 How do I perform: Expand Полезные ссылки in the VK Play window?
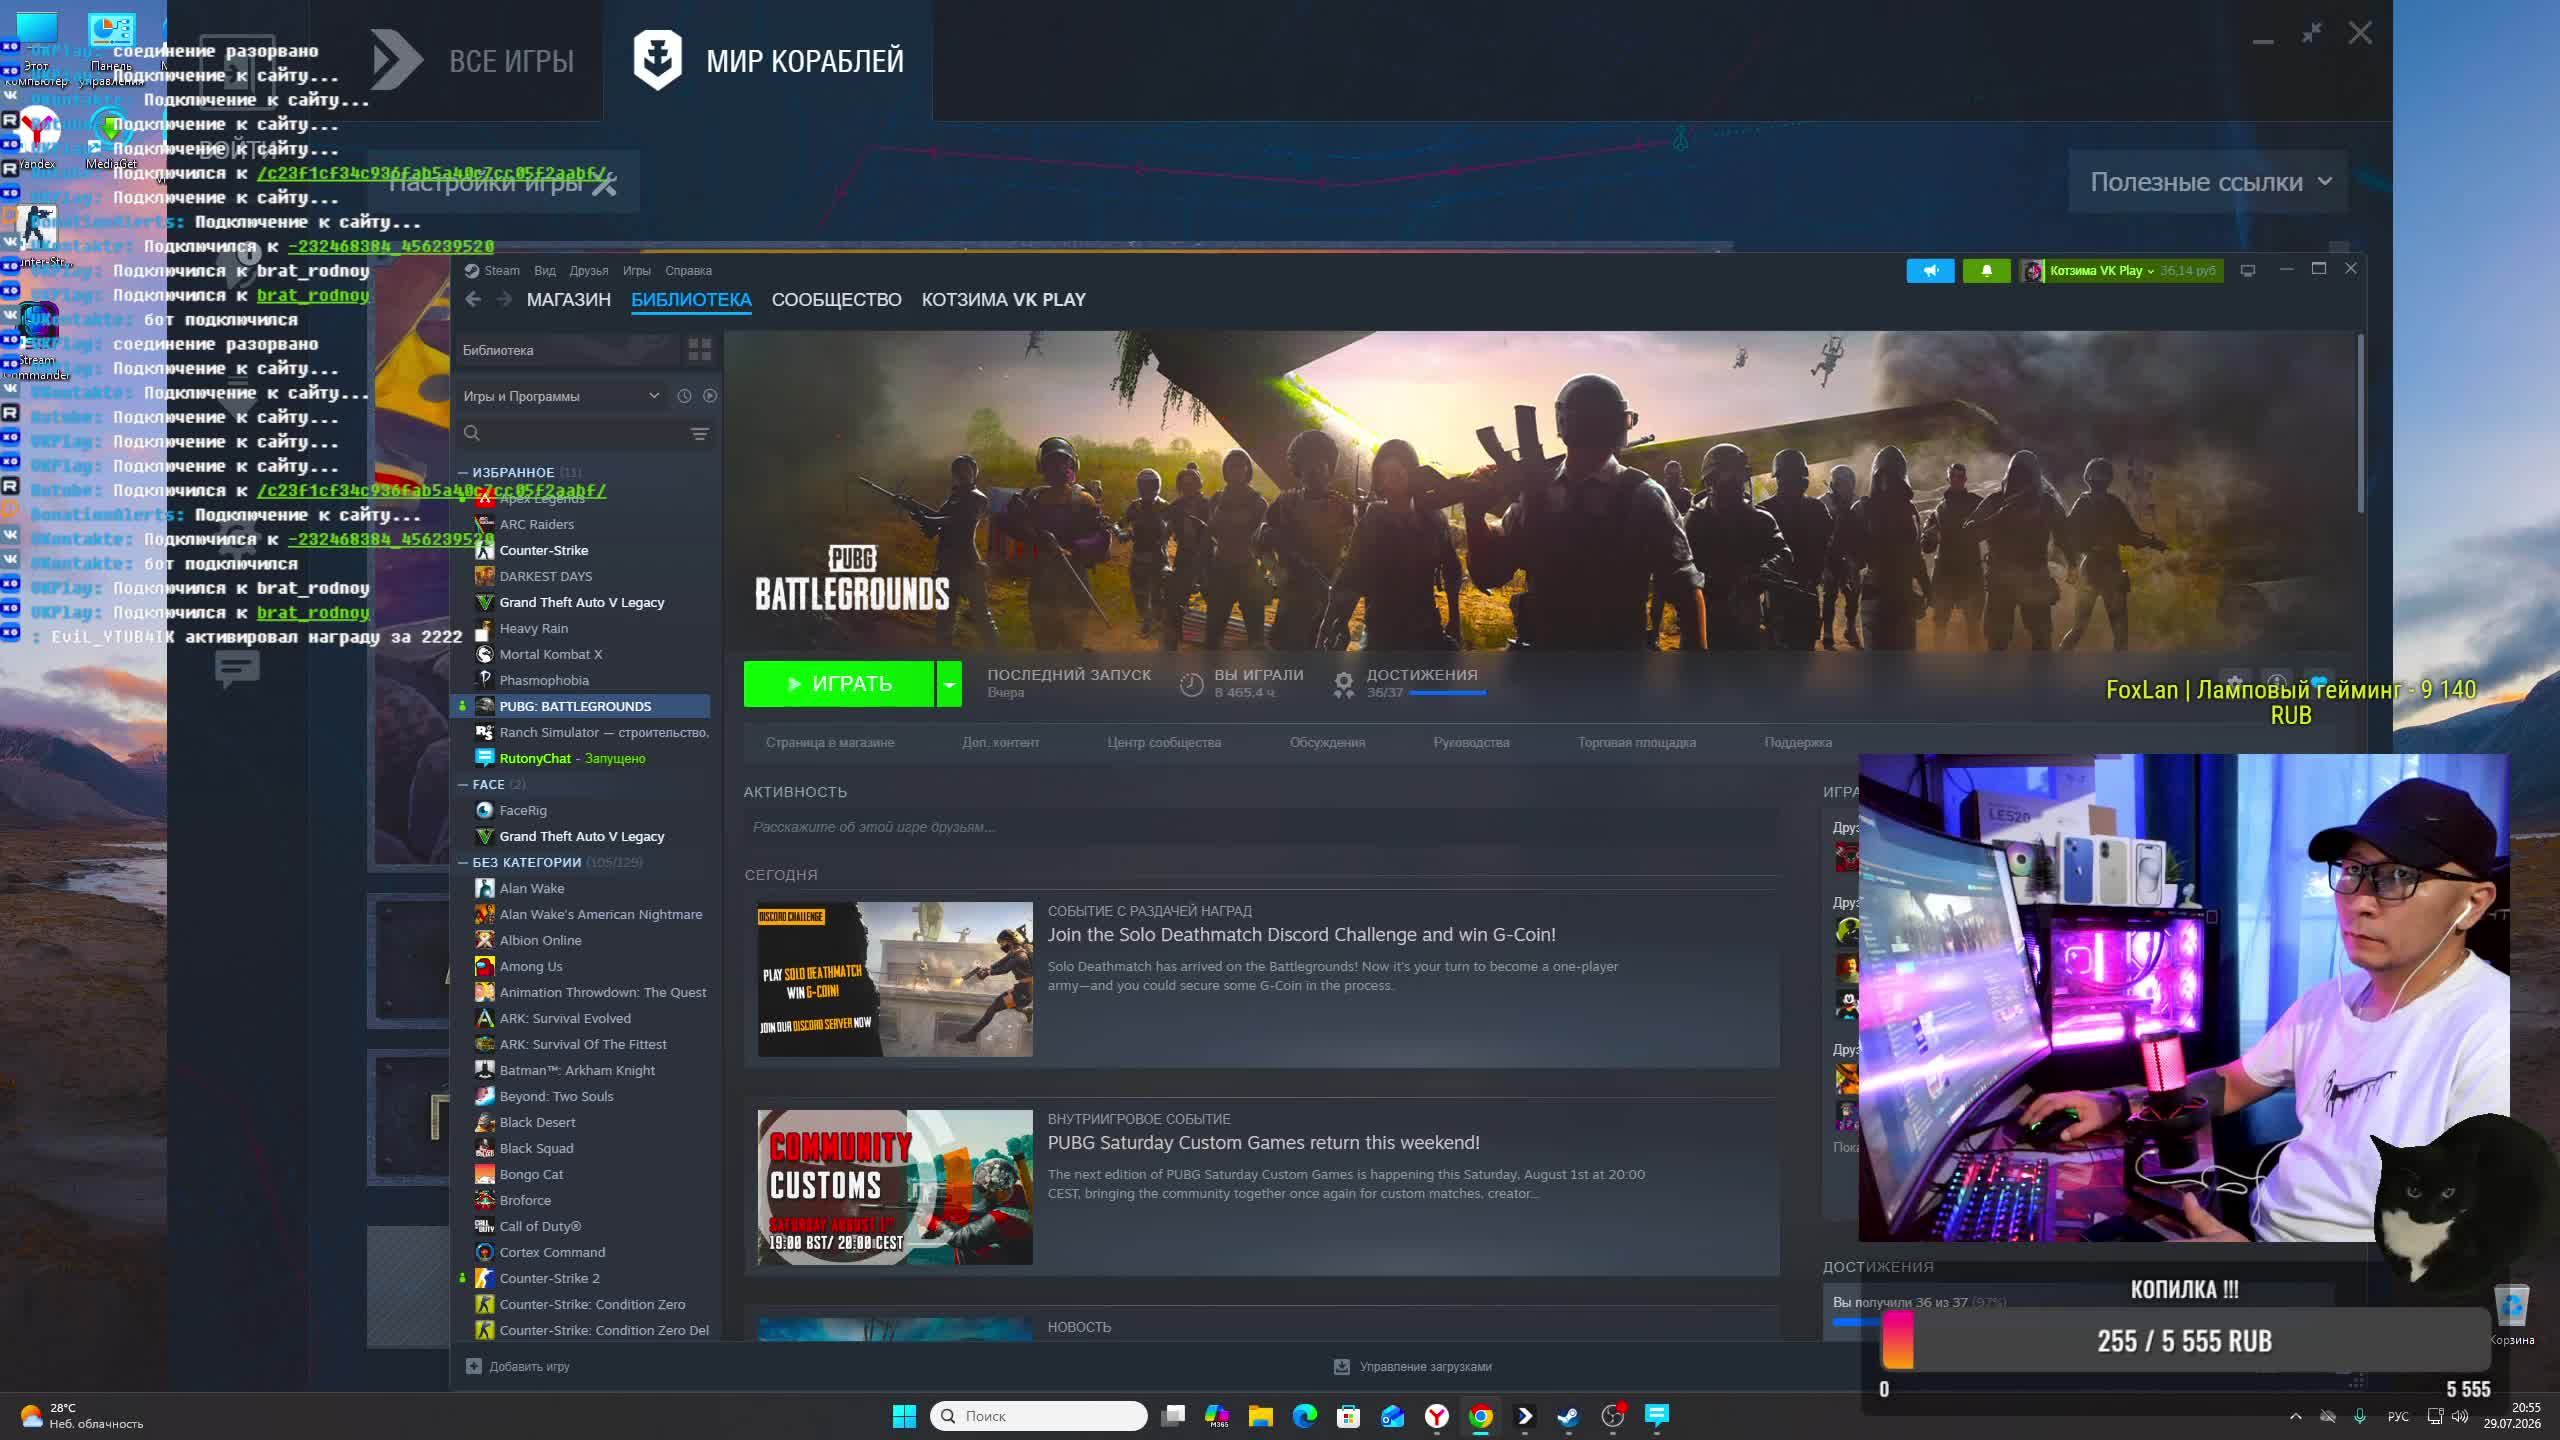pyautogui.click(x=2209, y=182)
